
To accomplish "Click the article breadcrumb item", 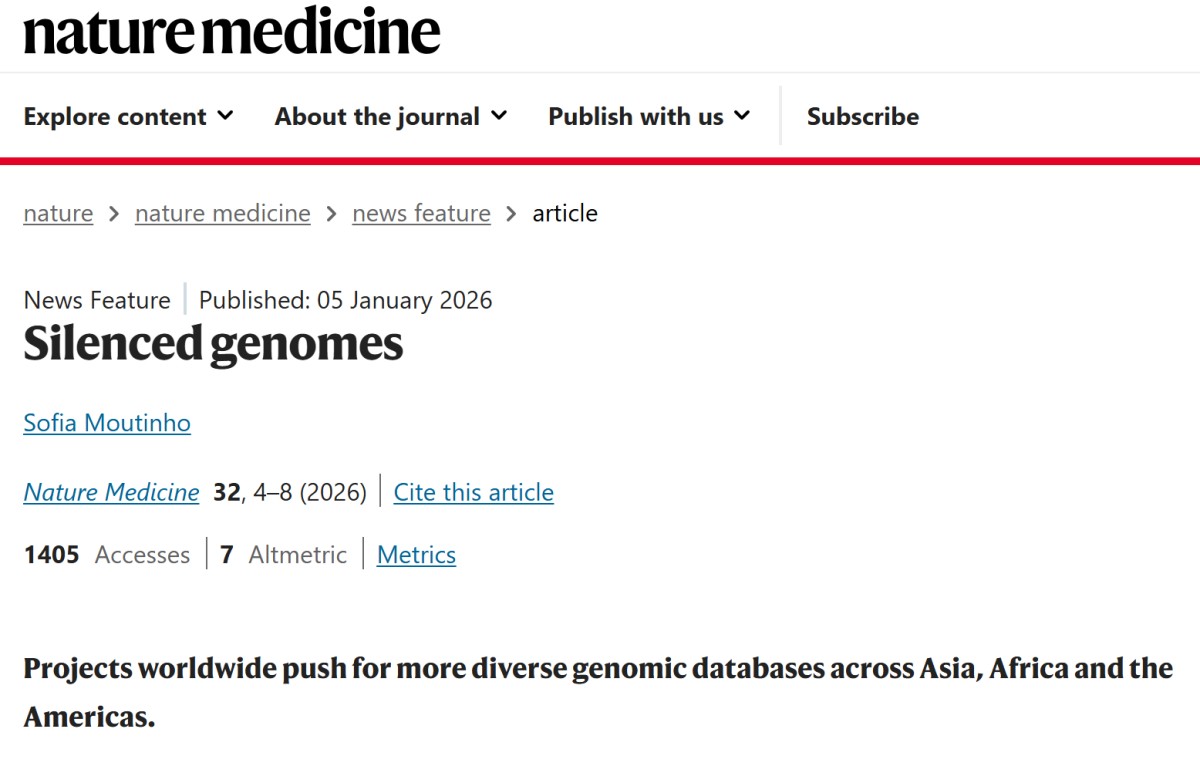I will click(x=564, y=213).
